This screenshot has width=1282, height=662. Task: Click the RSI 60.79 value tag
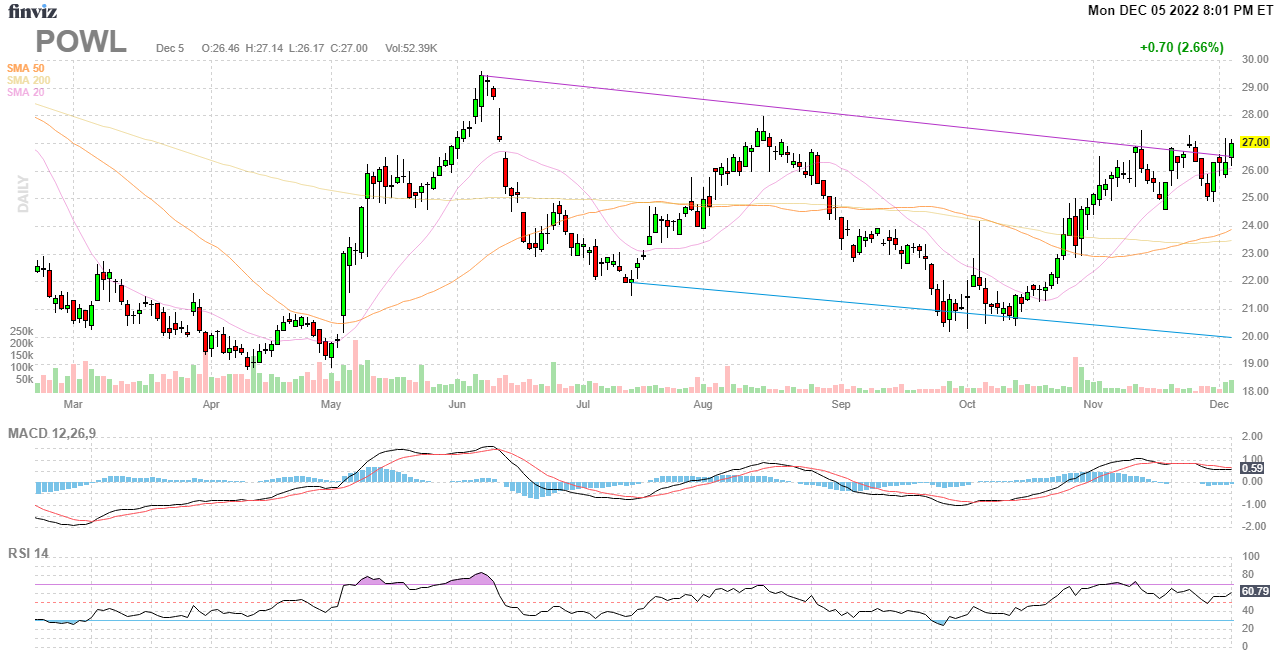pyautogui.click(x=1254, y=591)
